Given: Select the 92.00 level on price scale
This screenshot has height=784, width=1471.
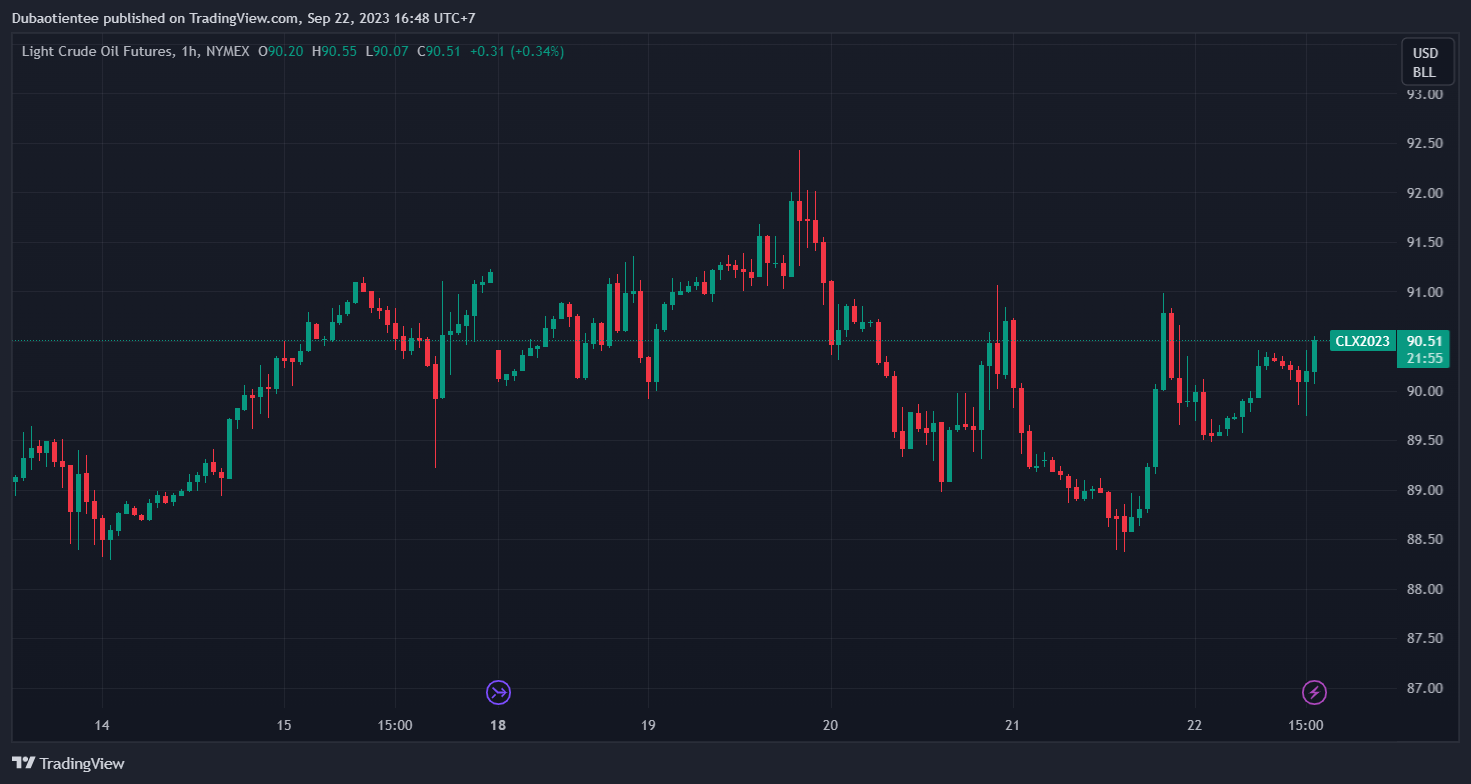Looking at the screenshot, I should [1424, 193].
